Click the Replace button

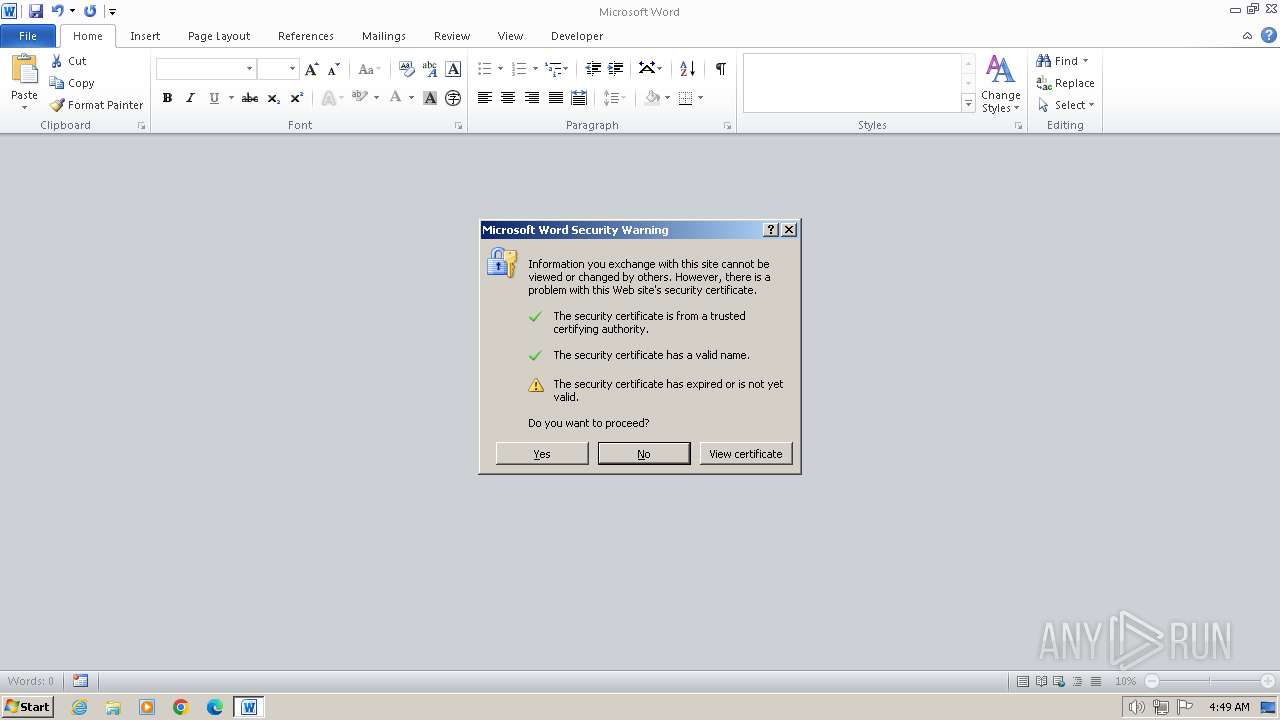pyautogui.click(x=1066, y=83)
